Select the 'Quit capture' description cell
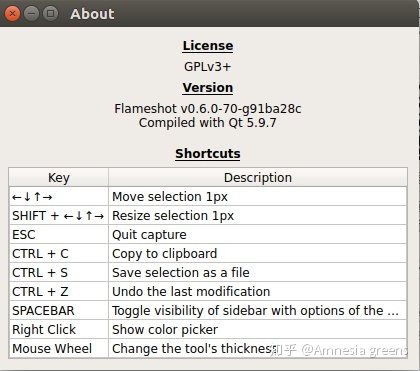 pos(258,234)
